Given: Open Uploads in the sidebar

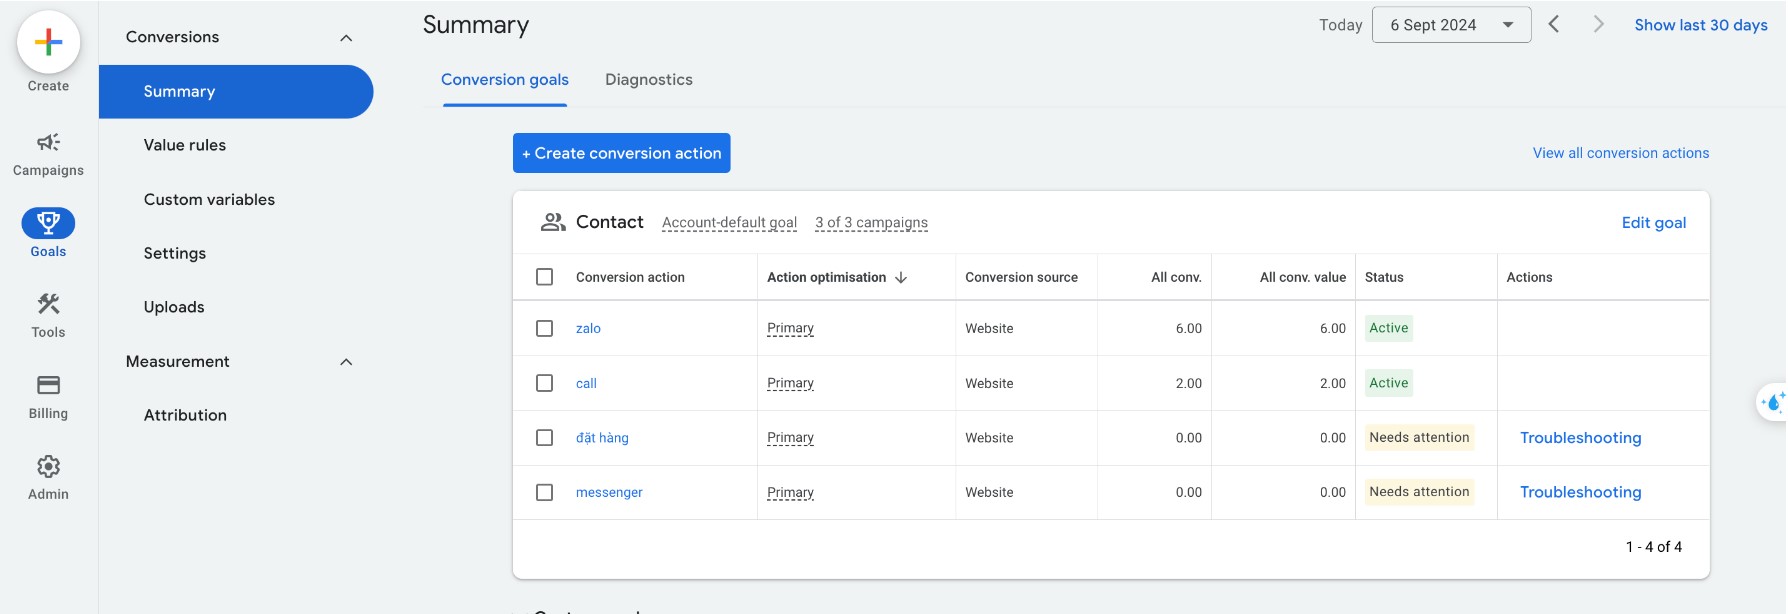Looking at the screenshot, I should tap(174, 307).
